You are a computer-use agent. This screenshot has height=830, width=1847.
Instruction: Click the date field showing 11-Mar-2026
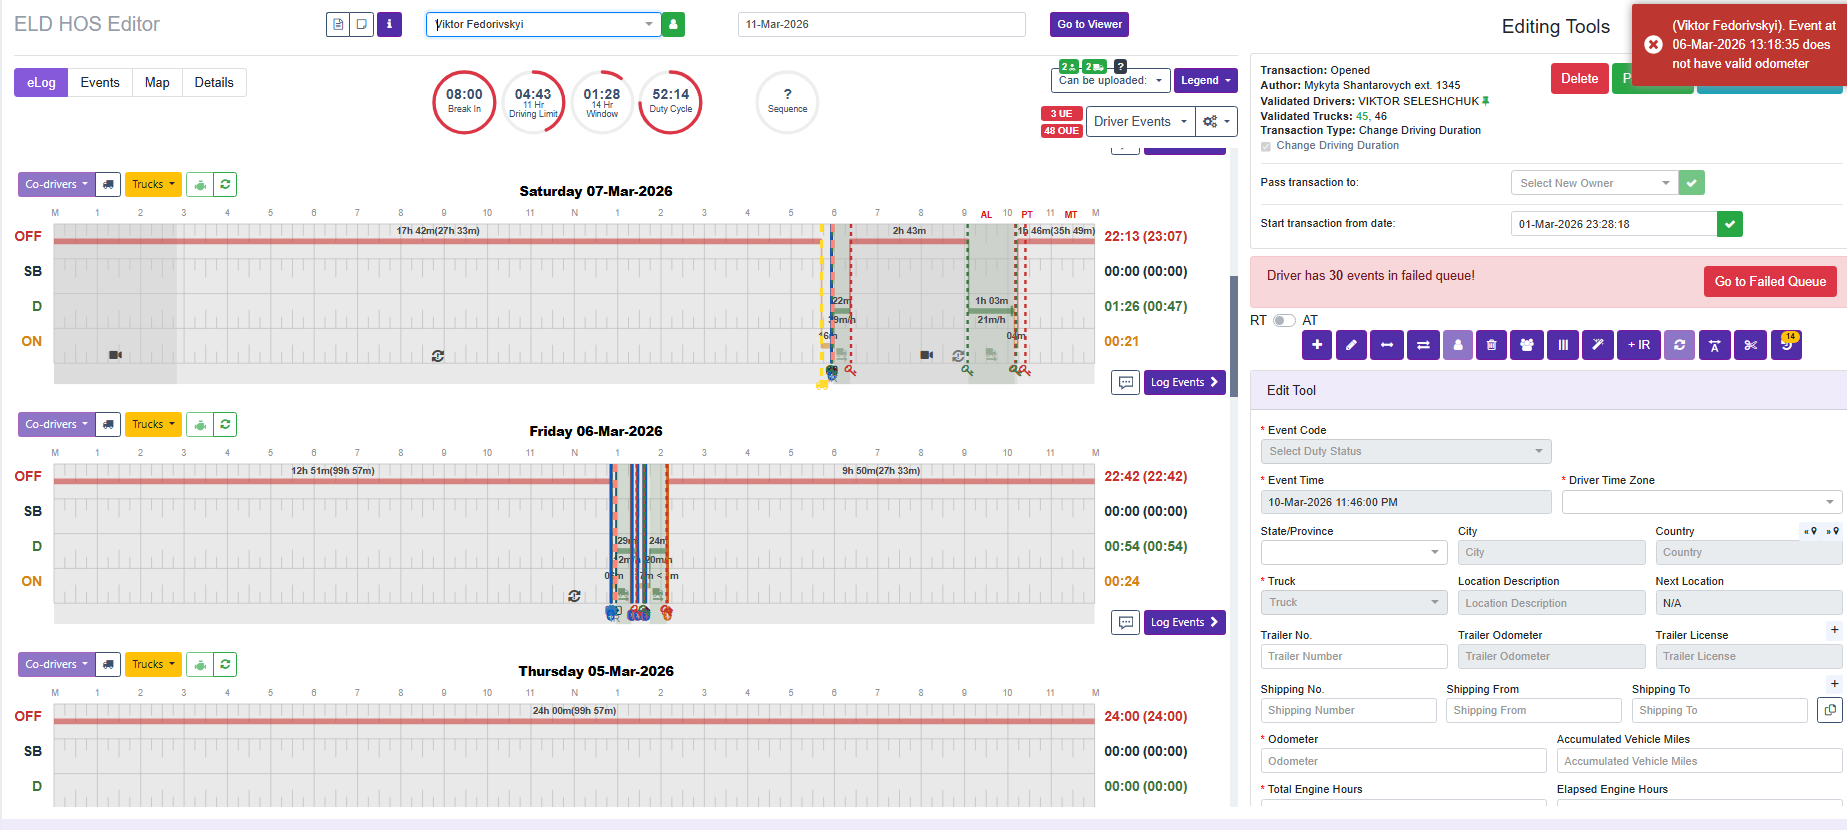point(882,24)
